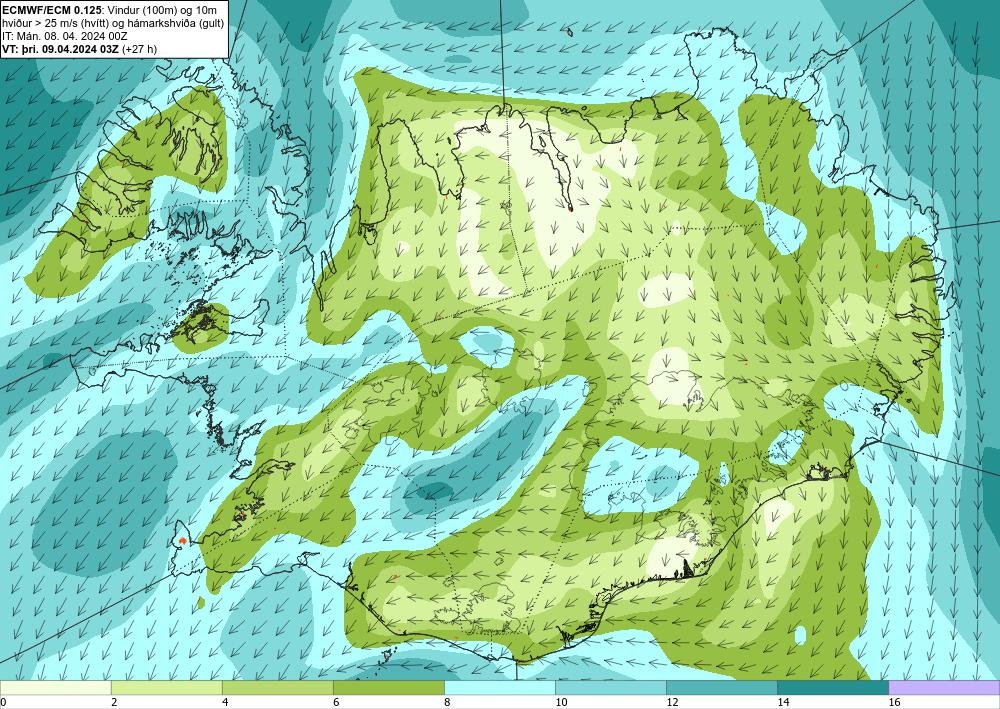Screen dimensions: 1000x709
Task: Click the title line 'ECMWF/ECM 0.125: Vindur (100m) og 10m'
Action: pyautogui.click(x=110, y=10)
